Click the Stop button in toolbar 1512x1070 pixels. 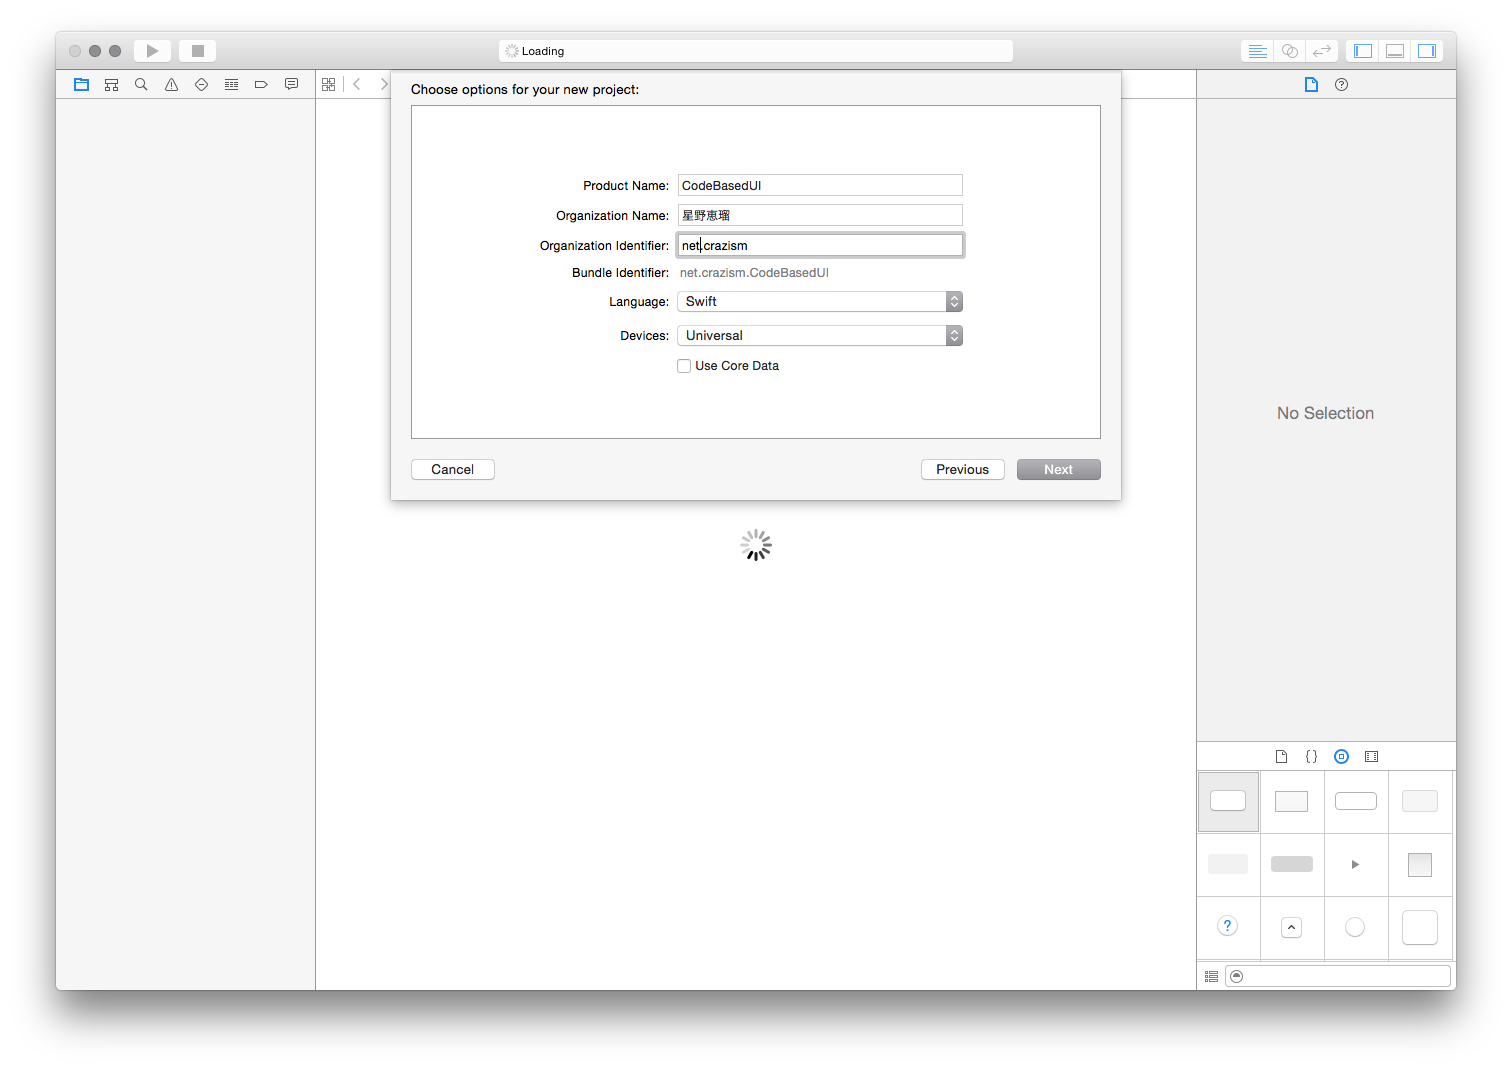198,51
